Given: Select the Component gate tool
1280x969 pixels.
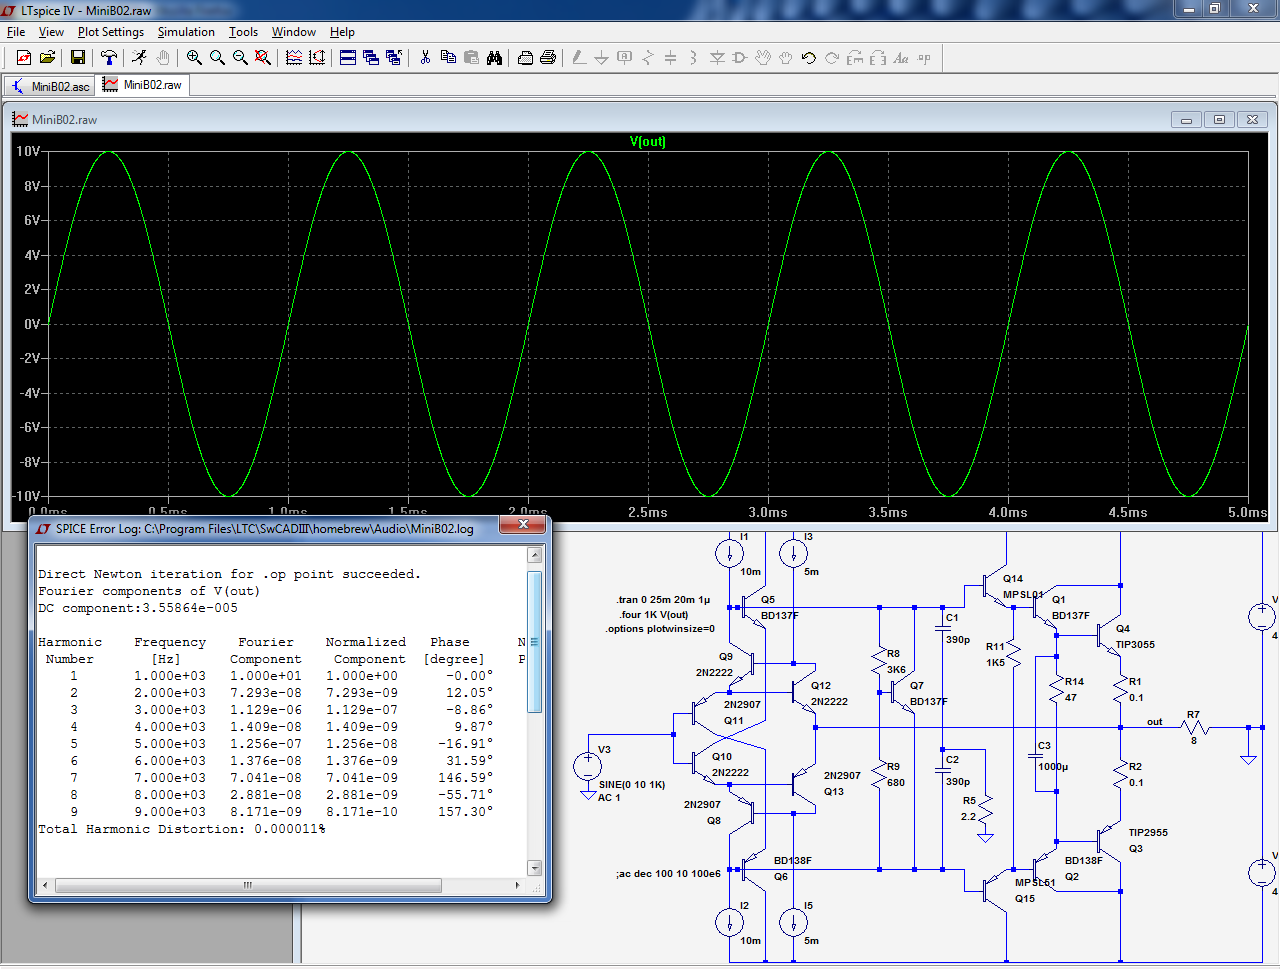Looking at the screenshot, I should pyautogui.click(x=740, y=58).
